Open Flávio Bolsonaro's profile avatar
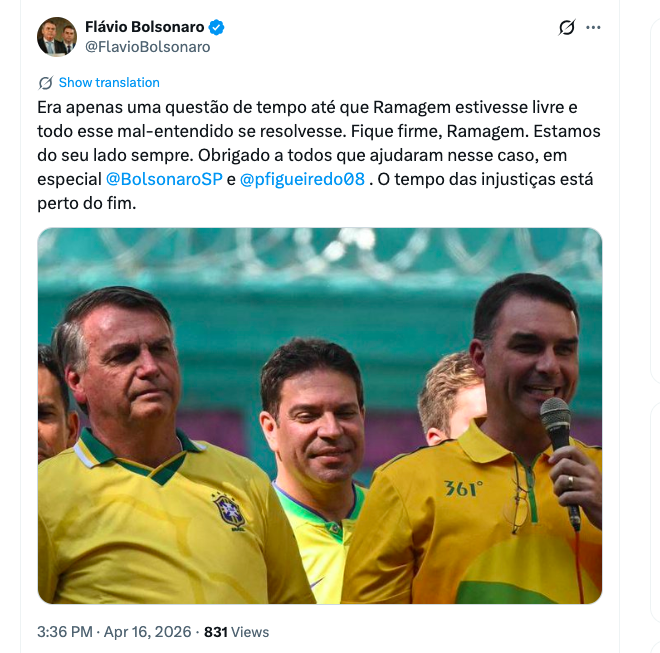The image size is (660, 653). click(x=57, y=37)
